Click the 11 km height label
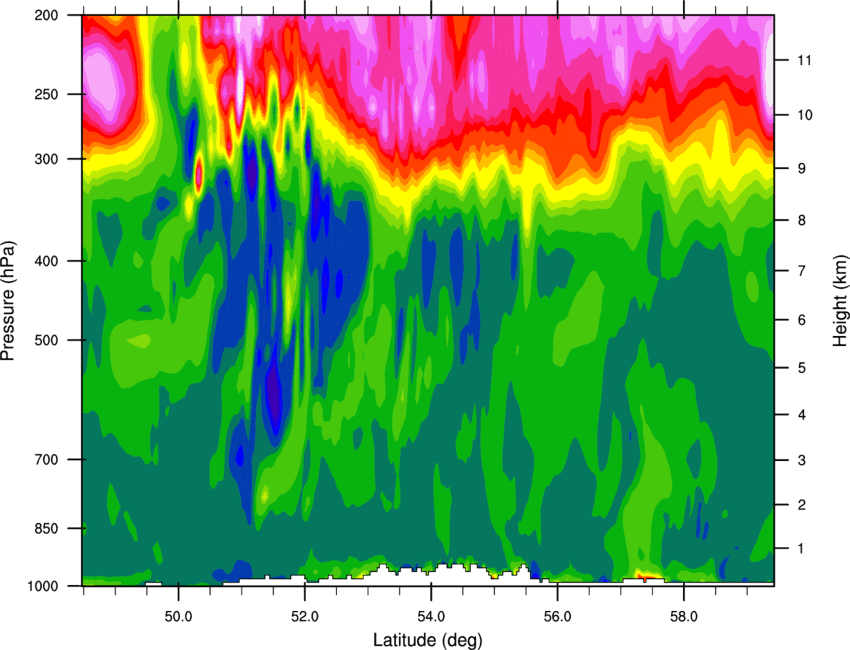The height and width of the screenshot is (650, 850). pos(804,60)
